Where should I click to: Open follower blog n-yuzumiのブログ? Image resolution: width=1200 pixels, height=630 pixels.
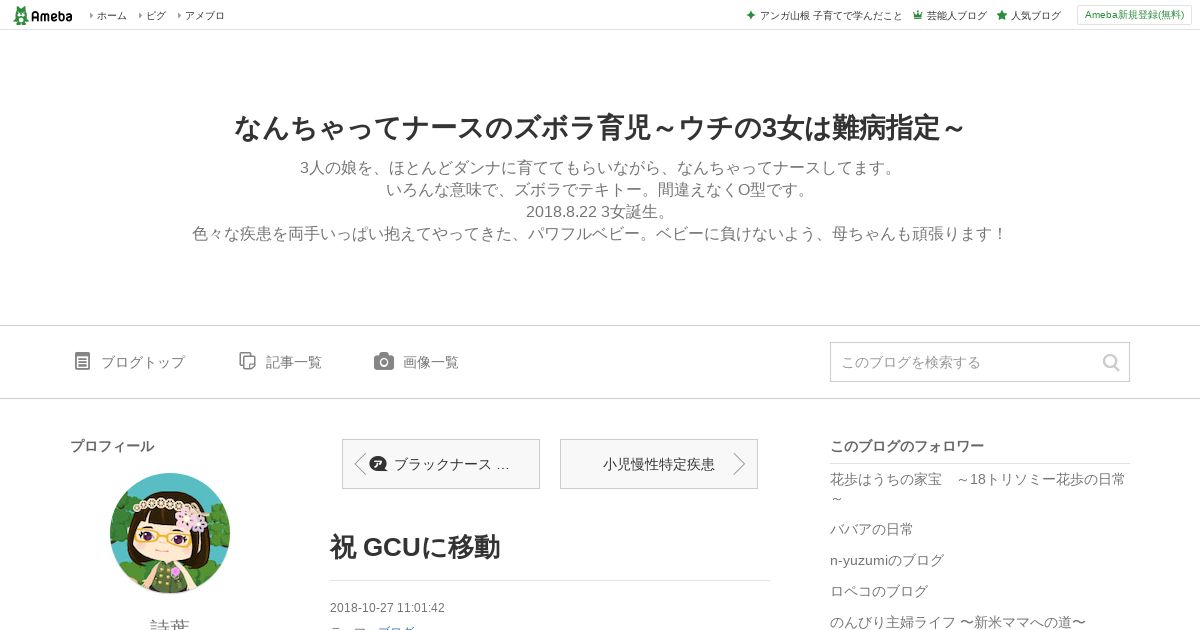(887, 560)
